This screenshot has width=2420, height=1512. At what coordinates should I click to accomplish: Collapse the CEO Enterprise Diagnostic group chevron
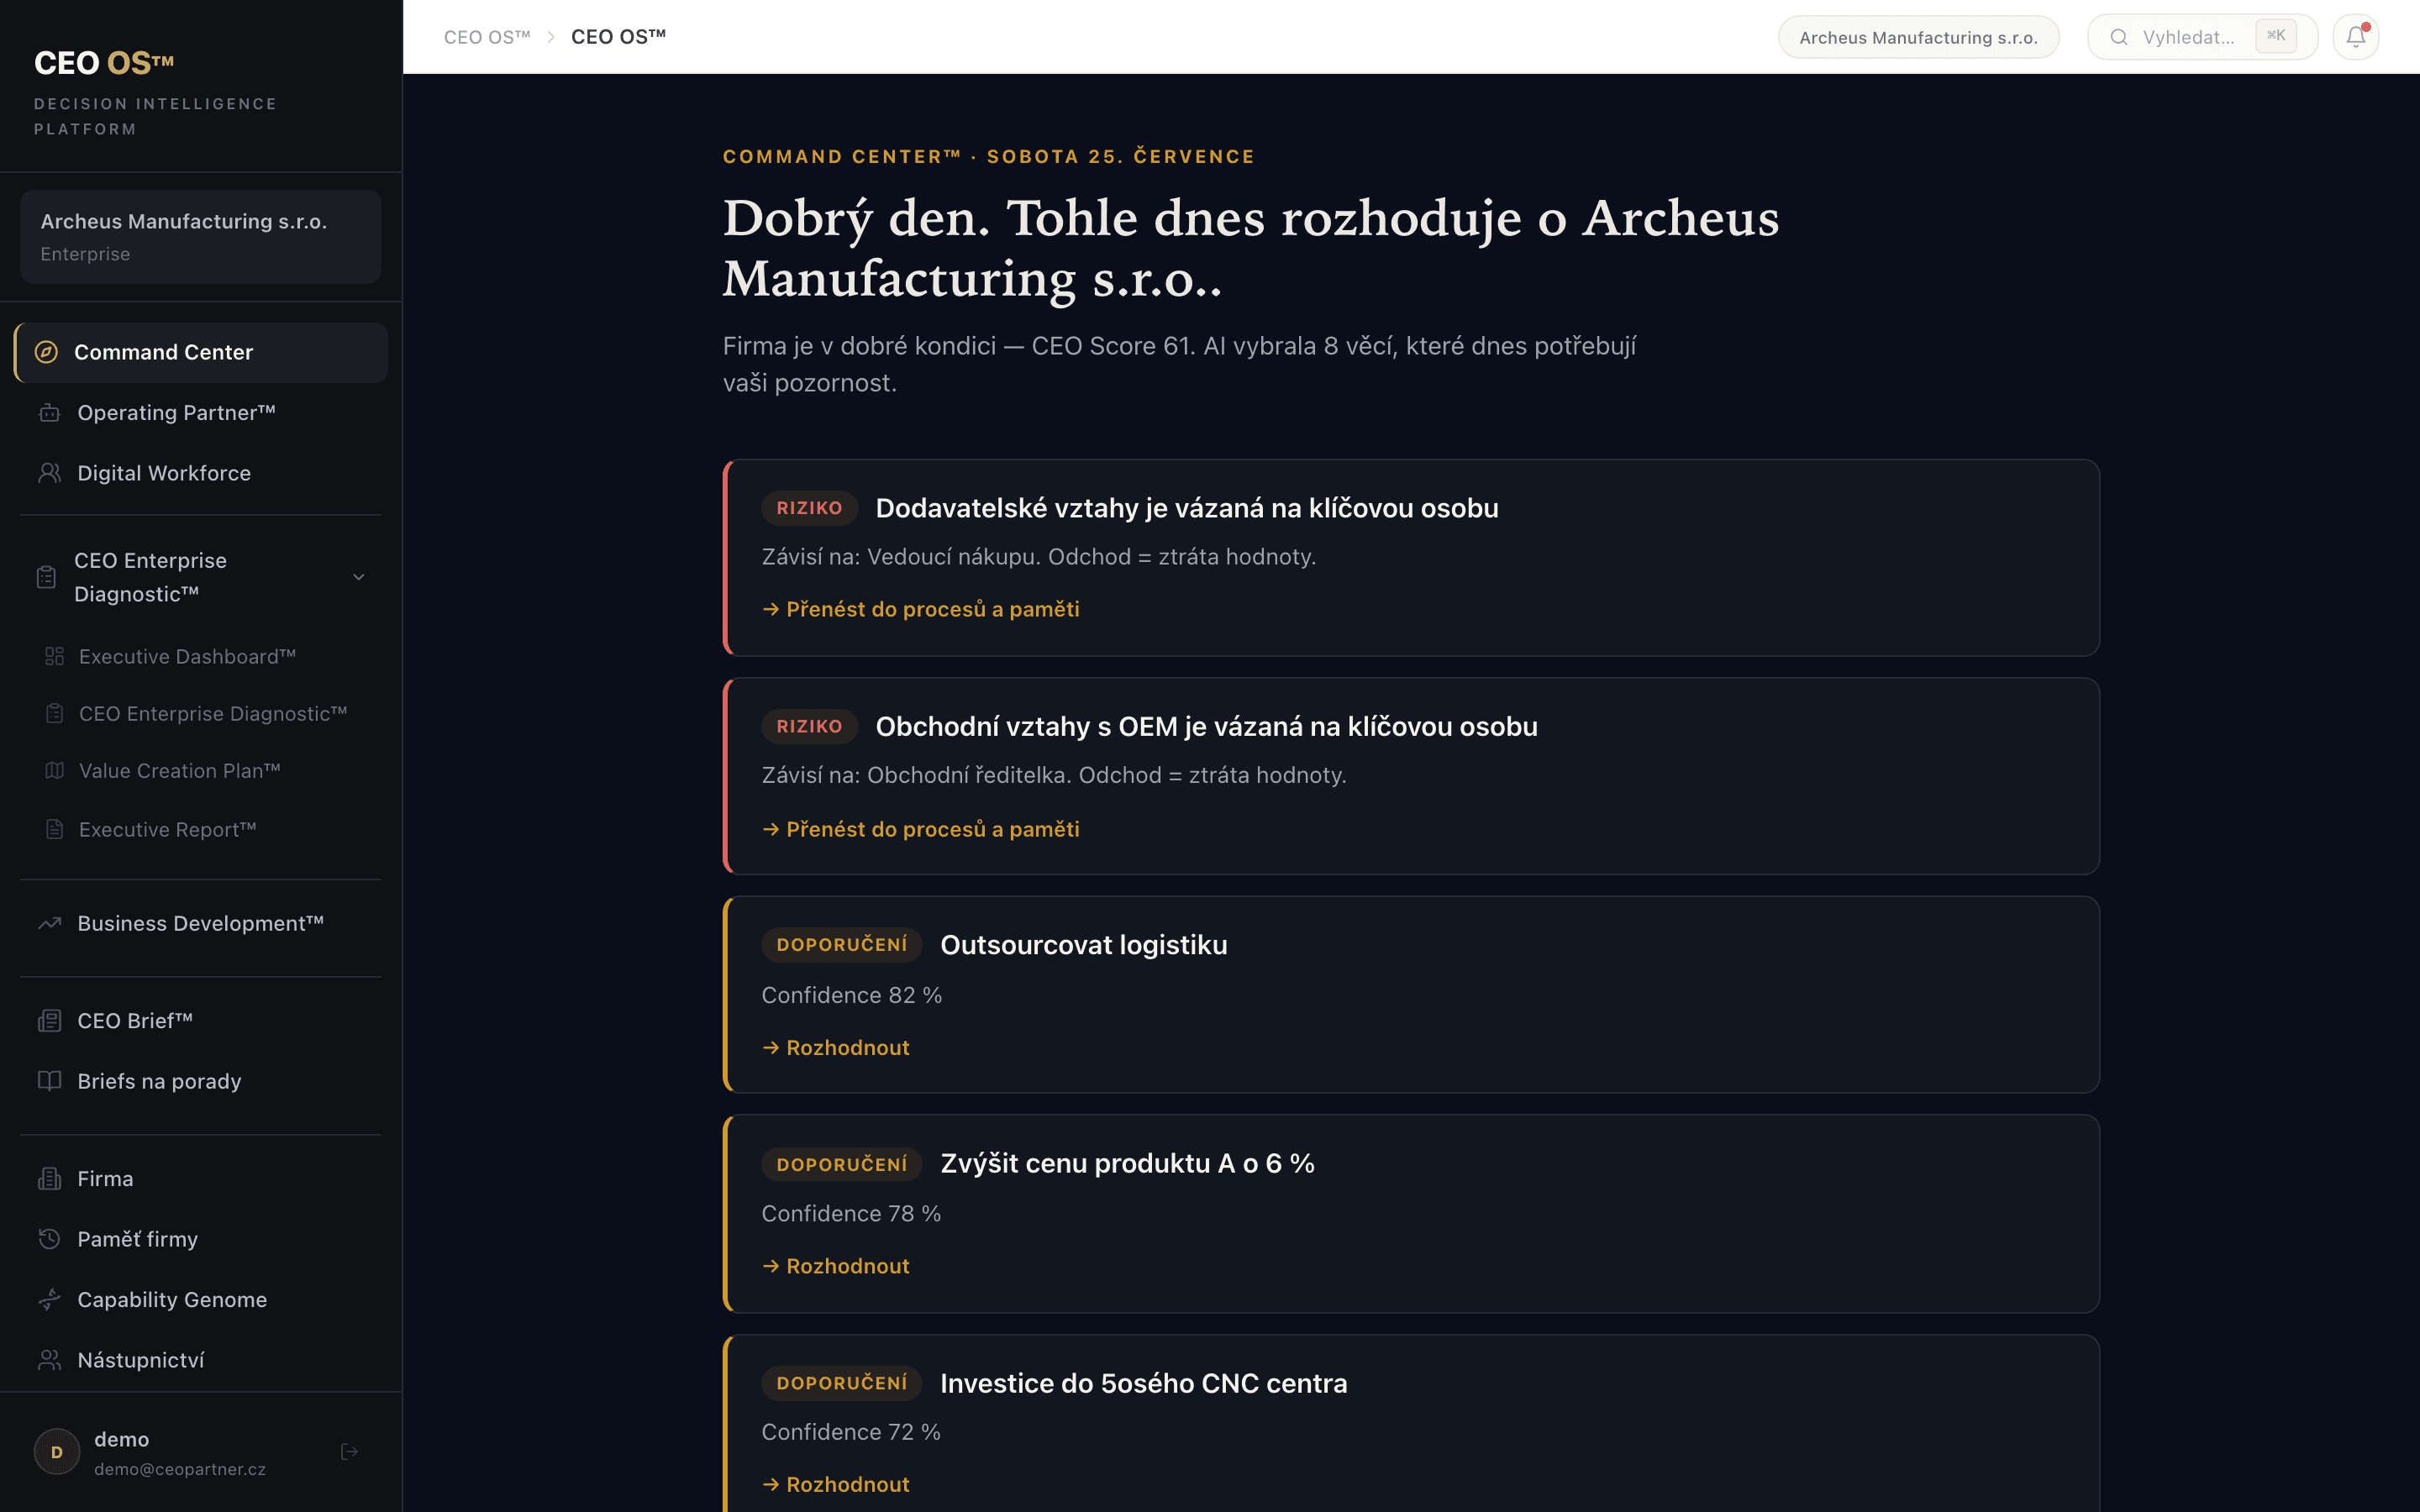tap(358, 577)
